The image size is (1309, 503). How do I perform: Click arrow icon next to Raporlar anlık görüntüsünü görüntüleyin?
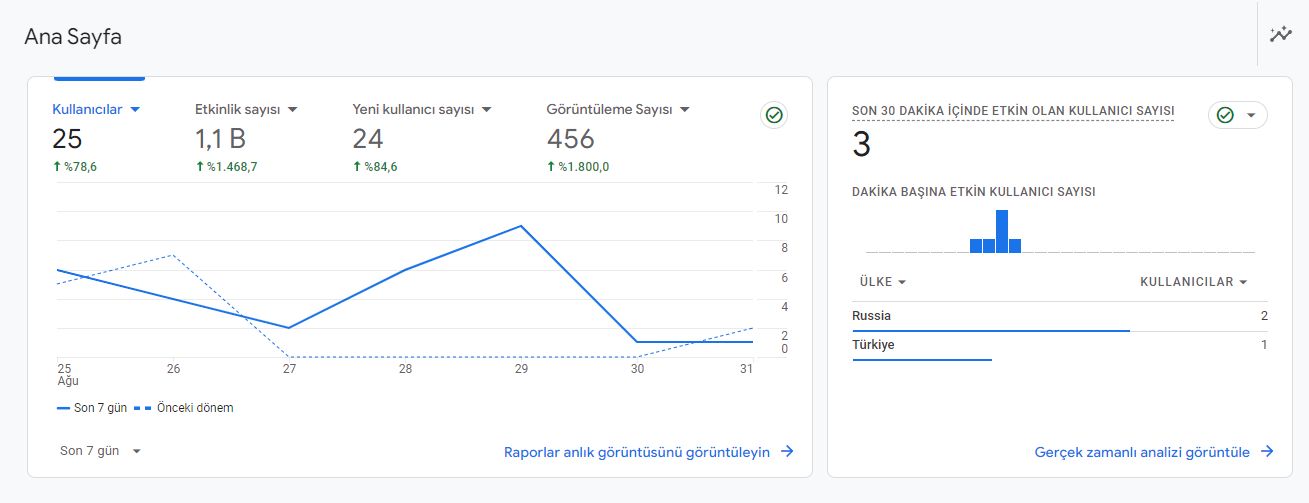click(x=787, y=452)
